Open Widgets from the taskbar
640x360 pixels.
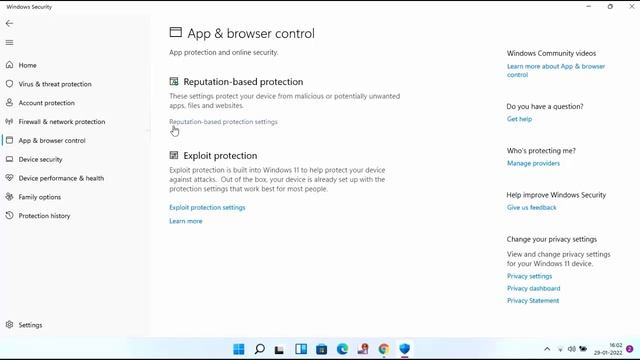[301, 349]
